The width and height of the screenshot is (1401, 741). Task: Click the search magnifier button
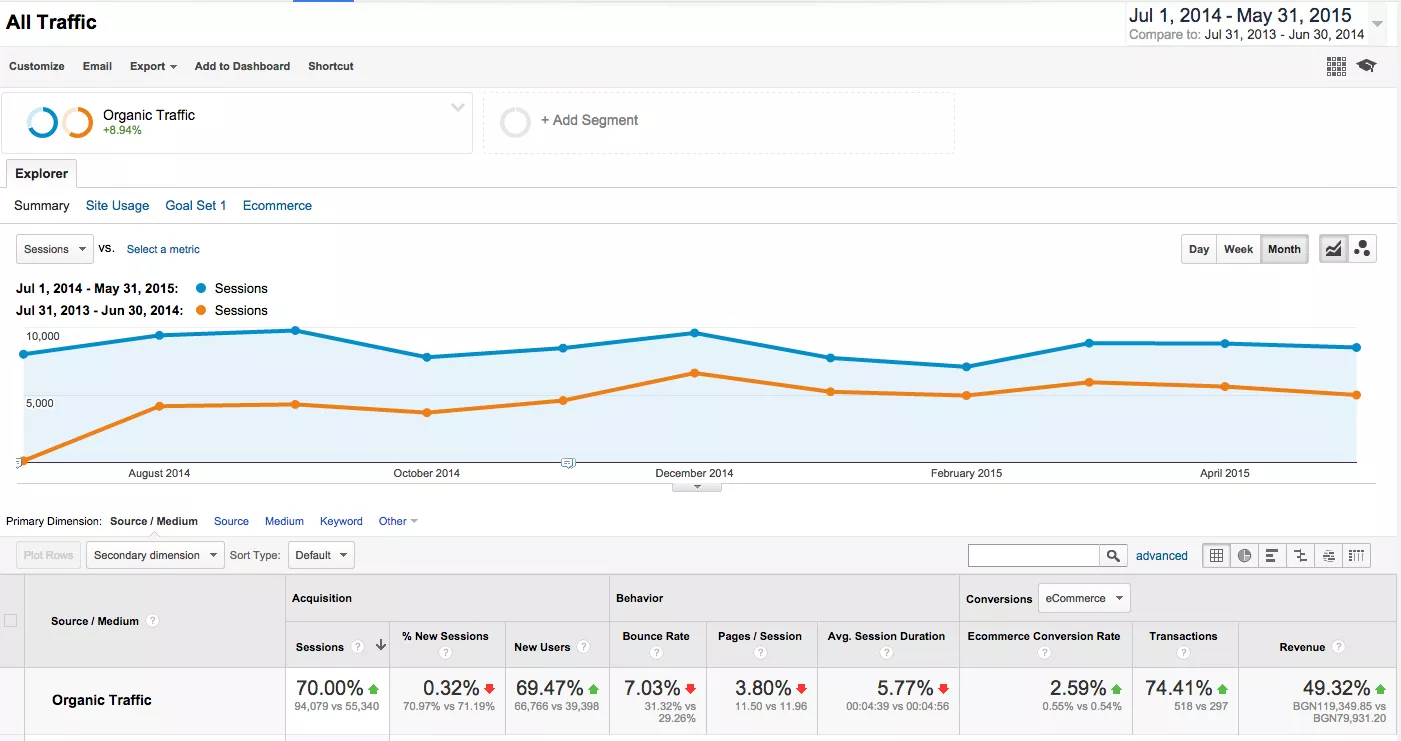tap(1113, 555)
